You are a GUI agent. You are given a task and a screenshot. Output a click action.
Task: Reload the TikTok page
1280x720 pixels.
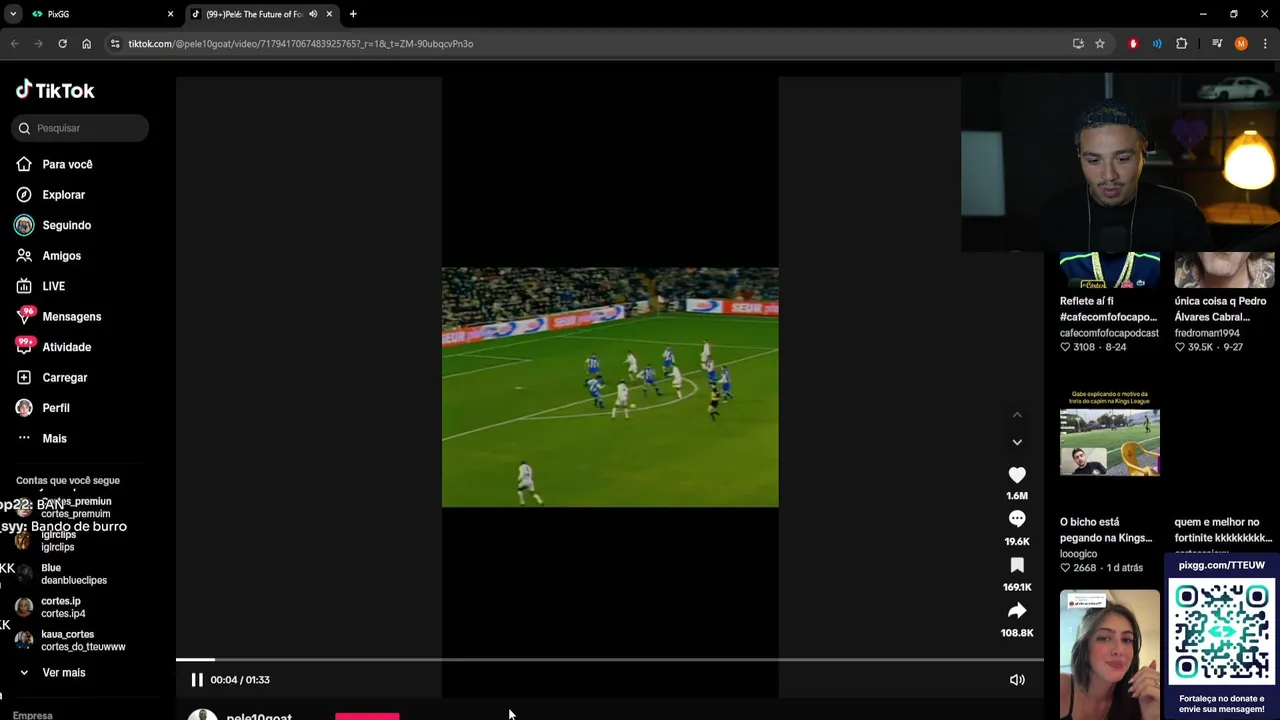click(62, 44)
